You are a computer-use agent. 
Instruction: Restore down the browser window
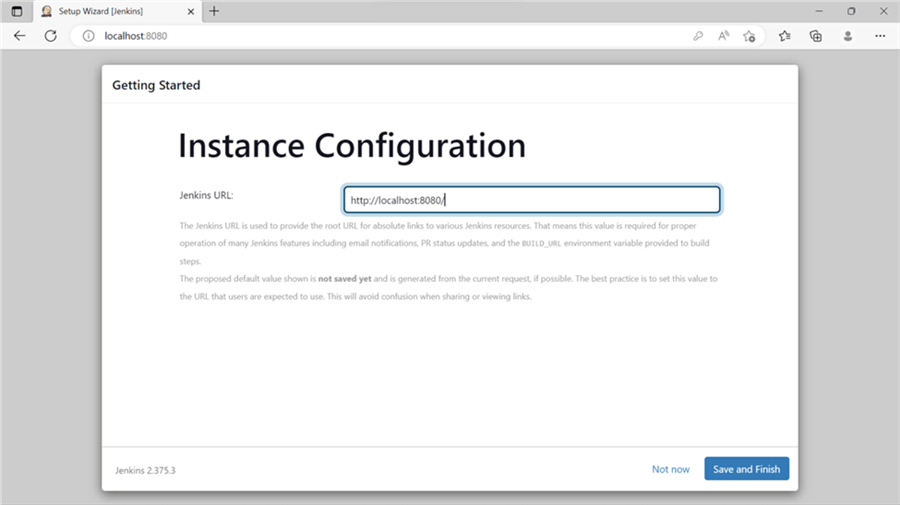(x=851, y=11)
